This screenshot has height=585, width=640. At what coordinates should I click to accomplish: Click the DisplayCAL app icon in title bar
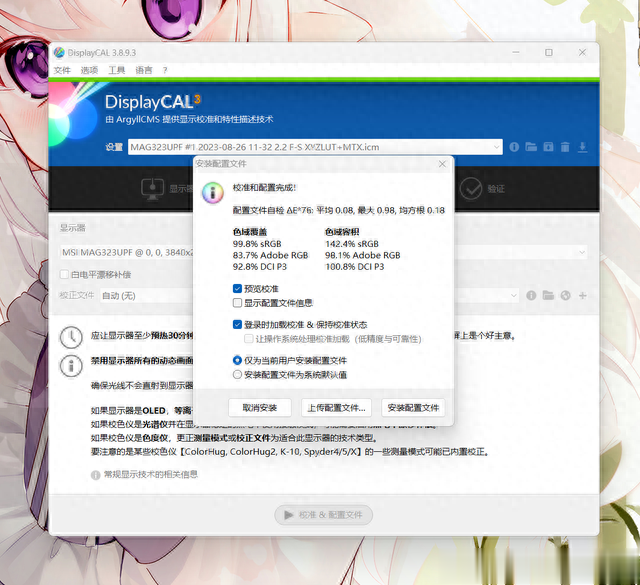pos(59,52)
